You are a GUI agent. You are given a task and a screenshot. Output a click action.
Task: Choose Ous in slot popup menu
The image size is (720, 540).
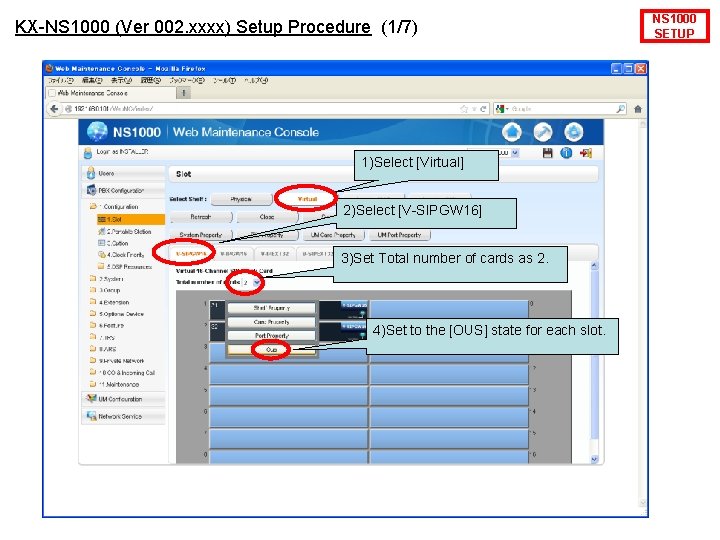271,350
